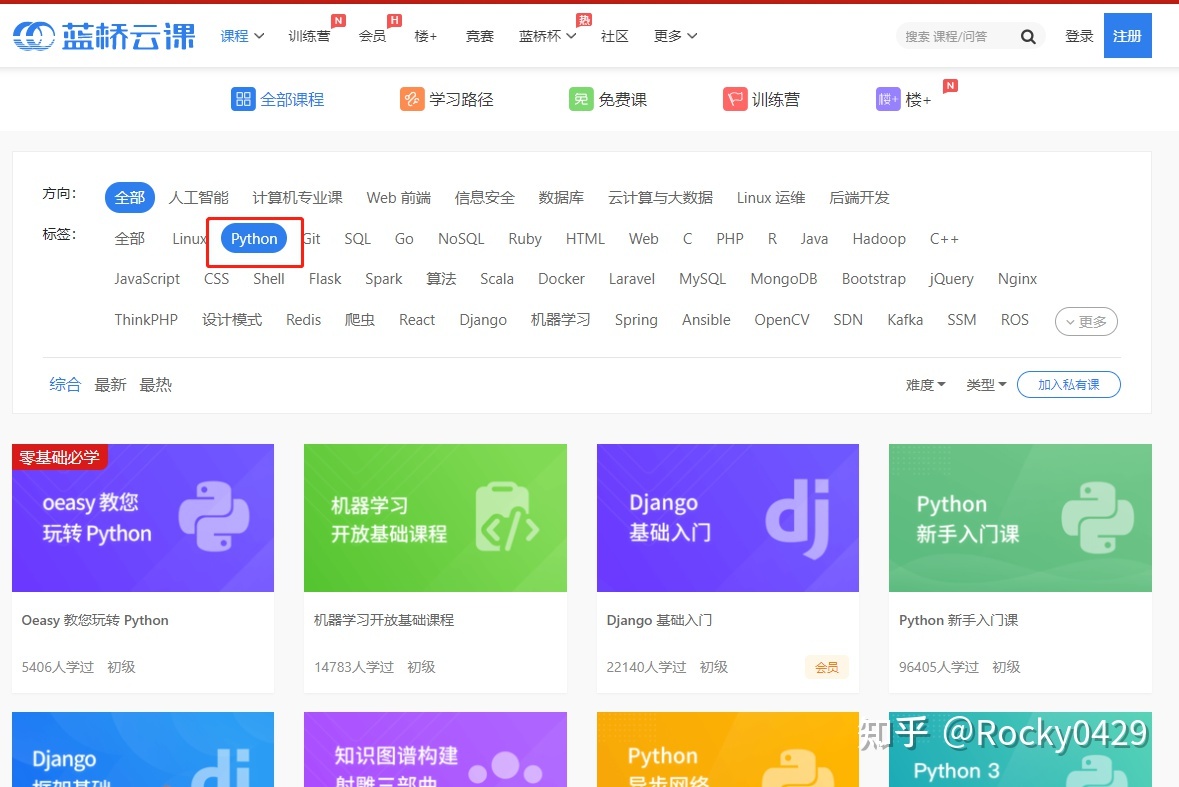Expand 课程 dropdown in top nav

click(242, 36)
